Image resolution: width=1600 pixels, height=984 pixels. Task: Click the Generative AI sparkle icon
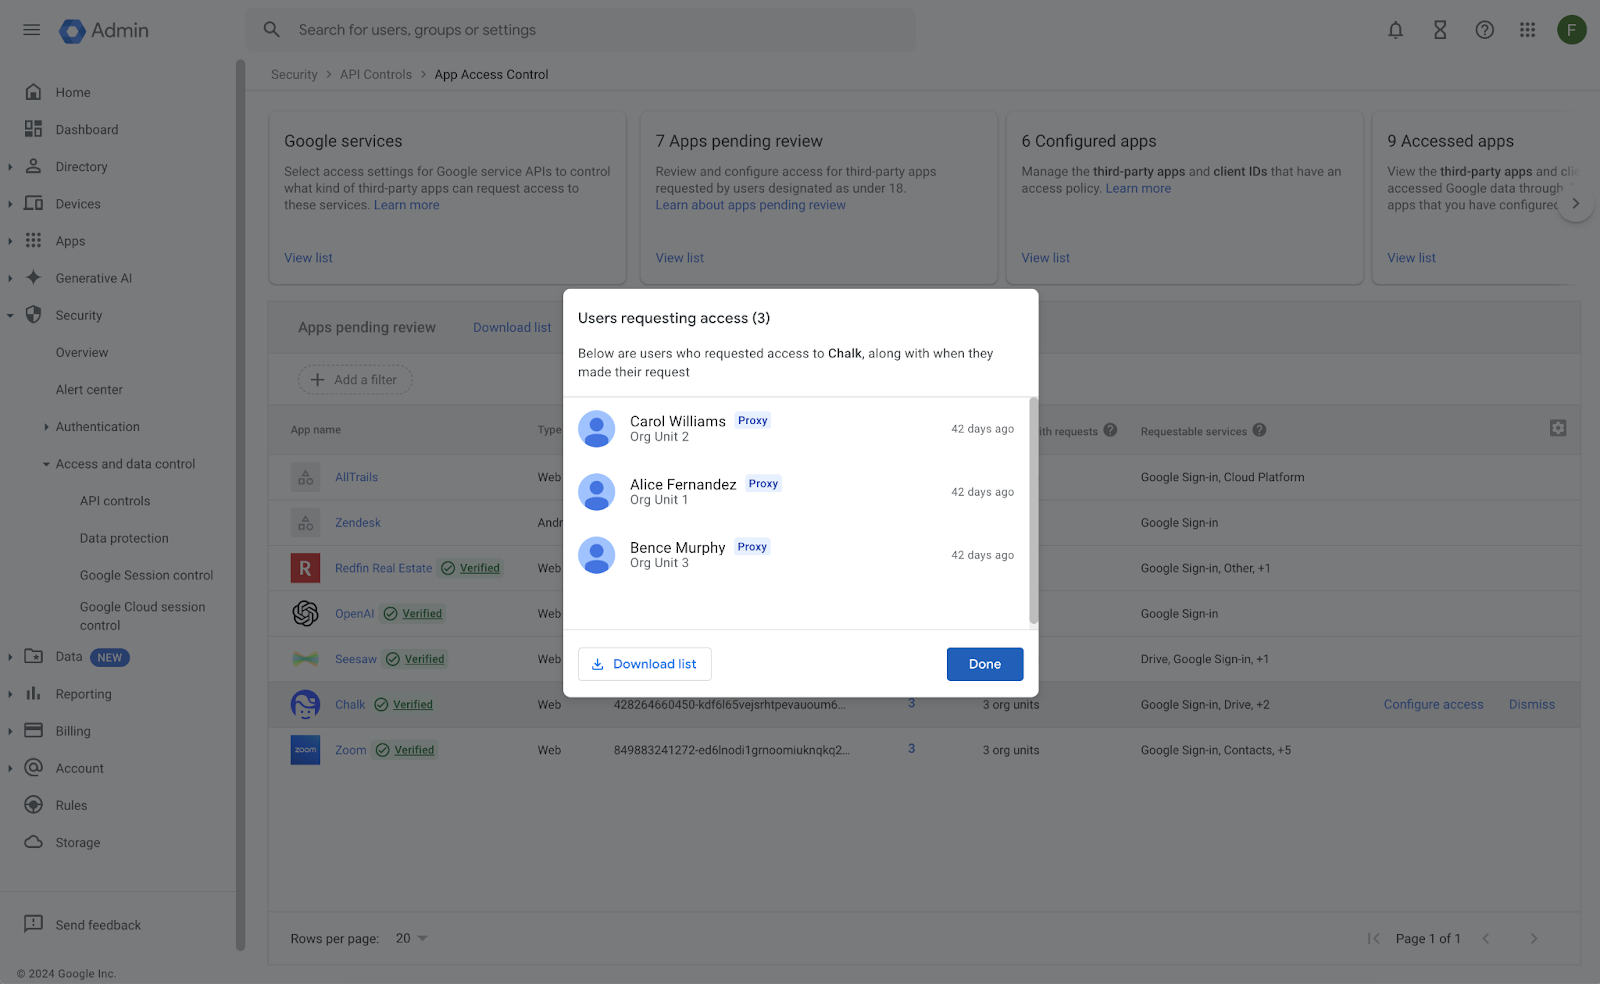34,277
